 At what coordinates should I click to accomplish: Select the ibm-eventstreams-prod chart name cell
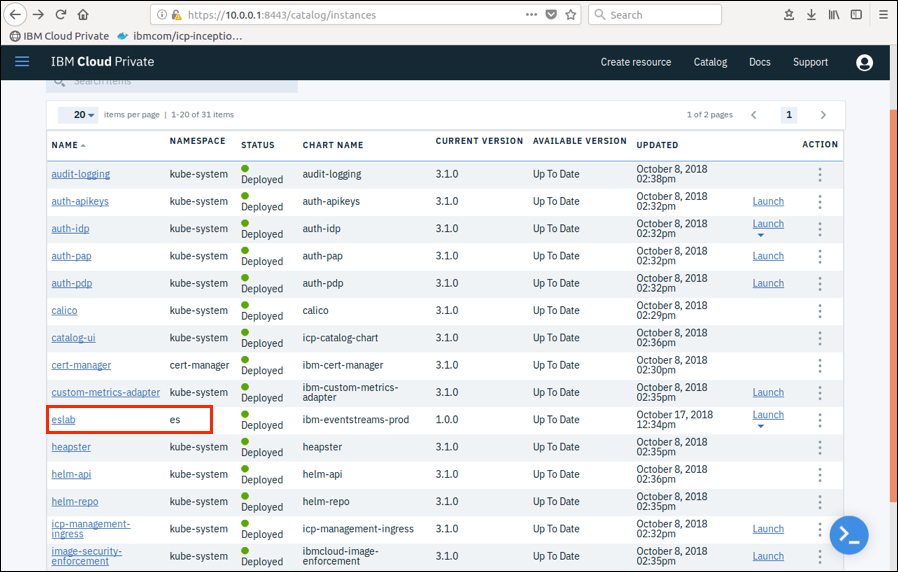coord(356,420)
